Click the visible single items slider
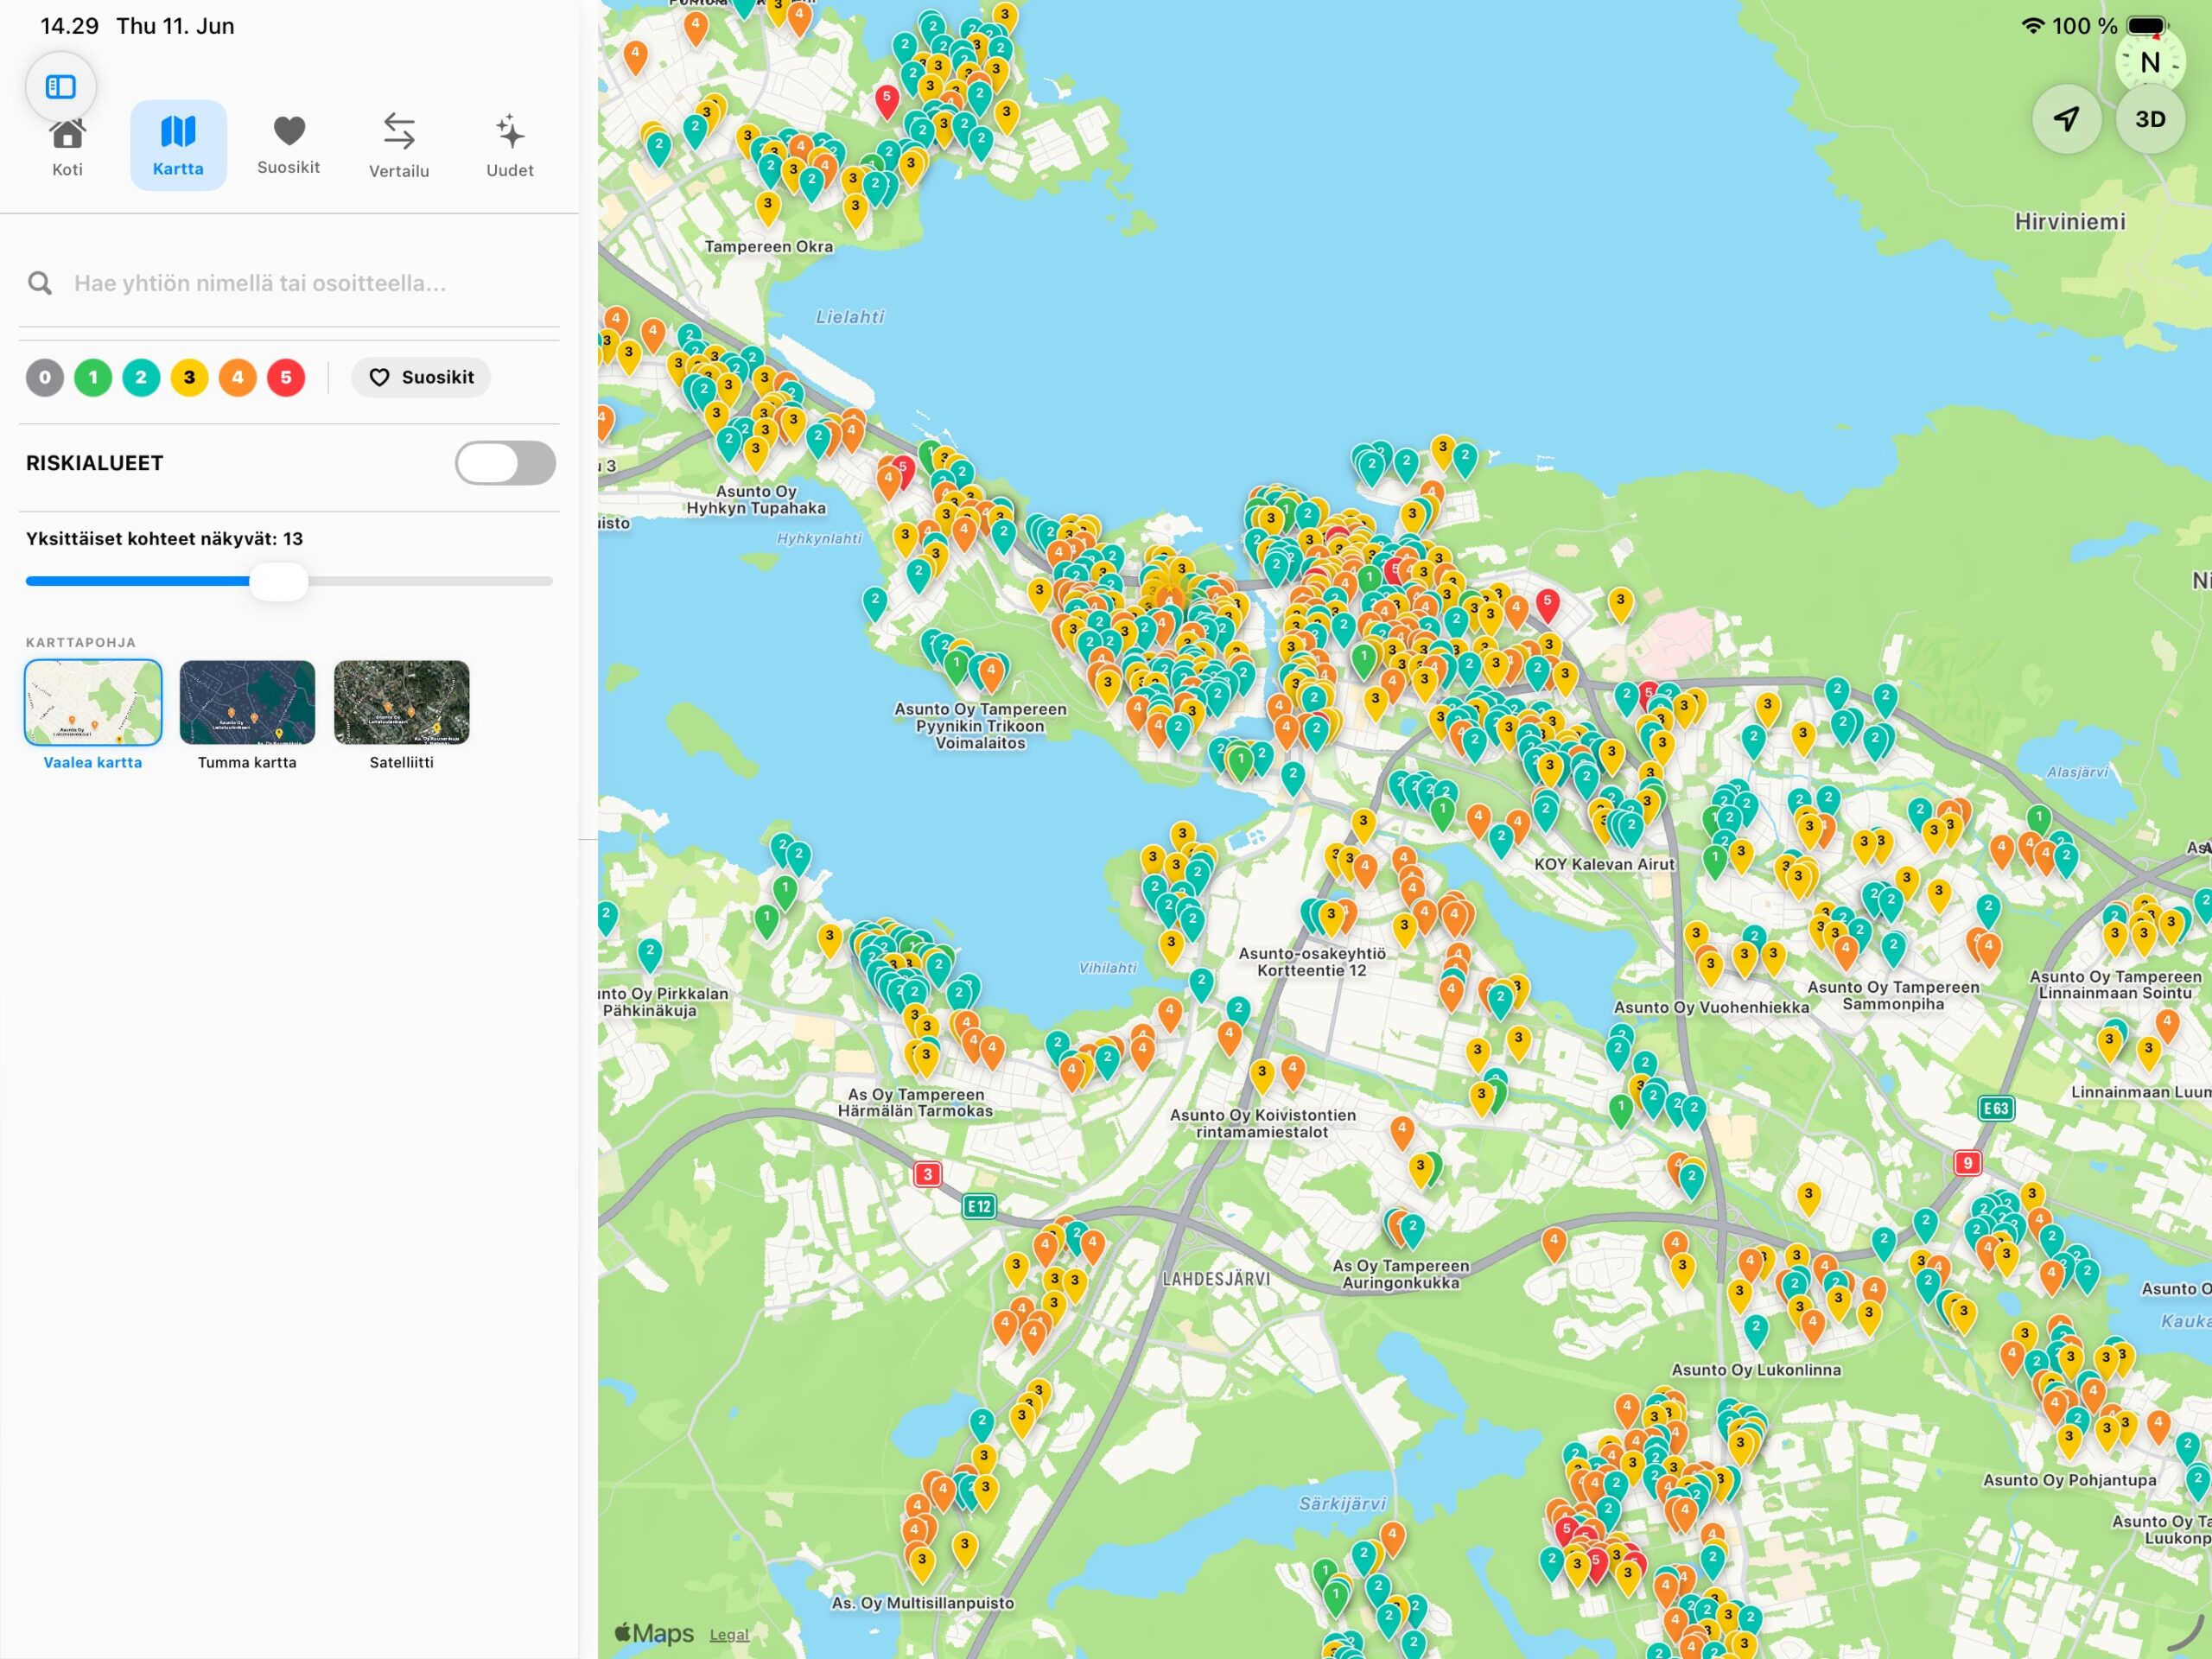The width and height of the screenshot is (2212, 1659). pos(289,581)
